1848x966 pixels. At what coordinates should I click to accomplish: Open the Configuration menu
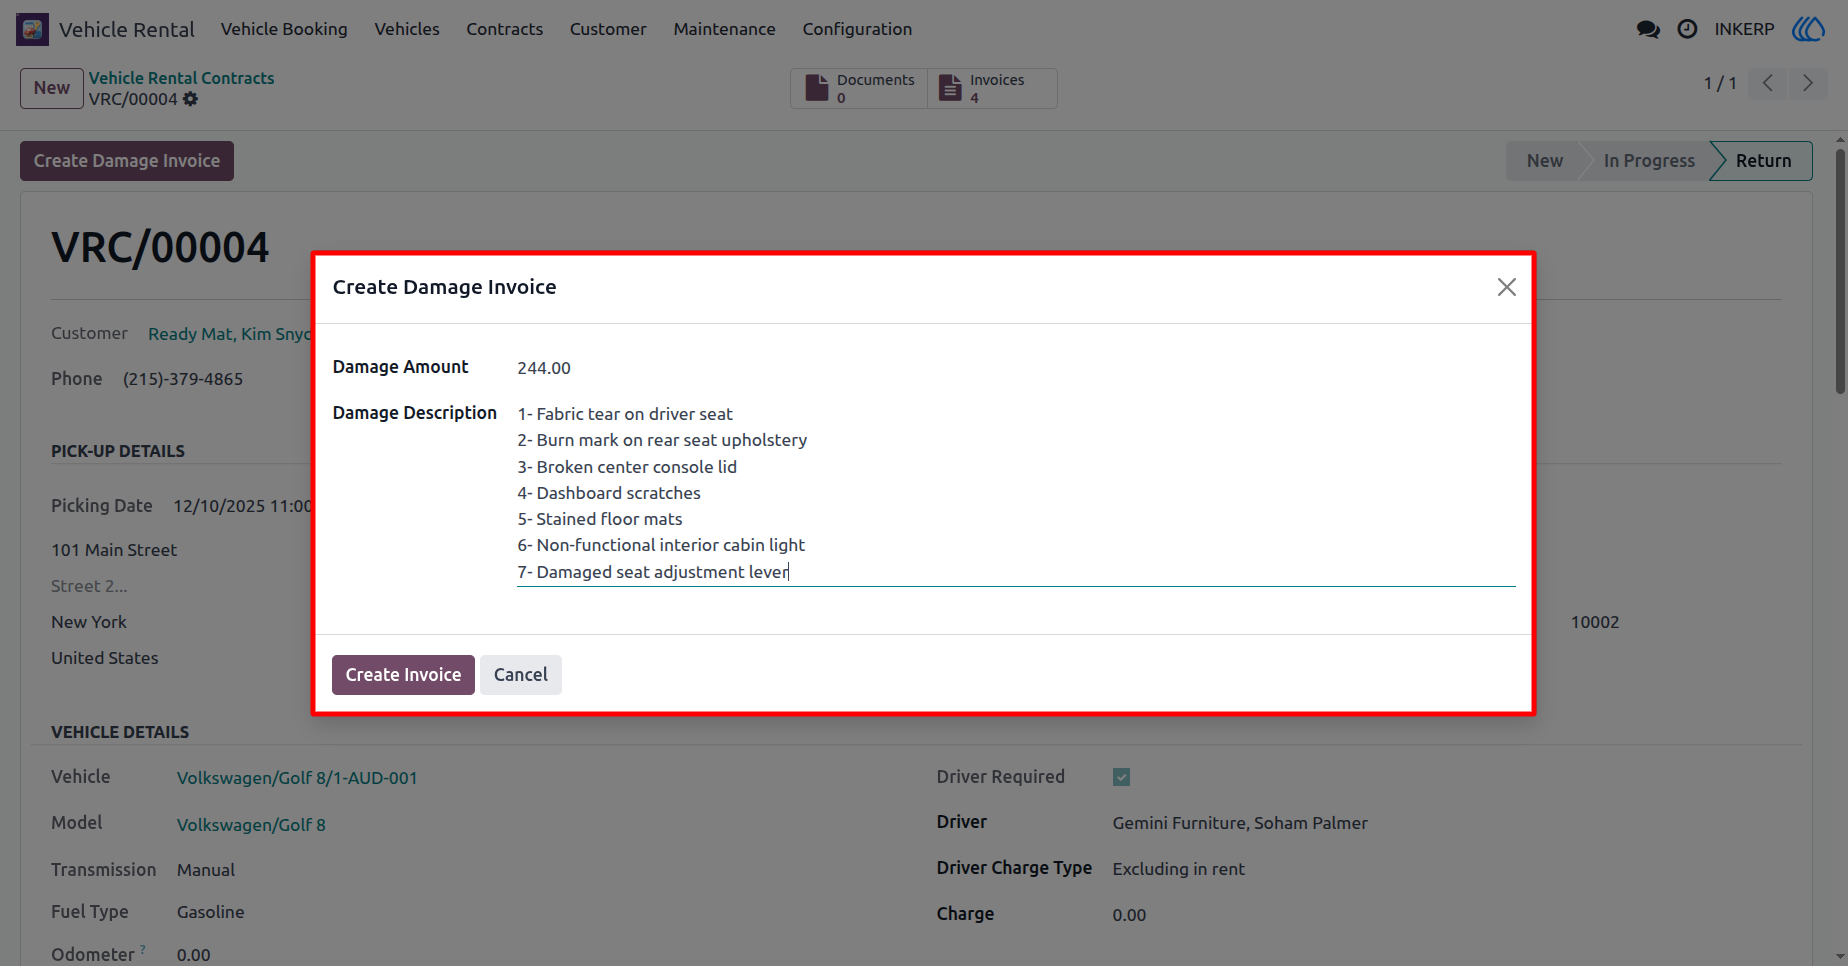[857, 29]
